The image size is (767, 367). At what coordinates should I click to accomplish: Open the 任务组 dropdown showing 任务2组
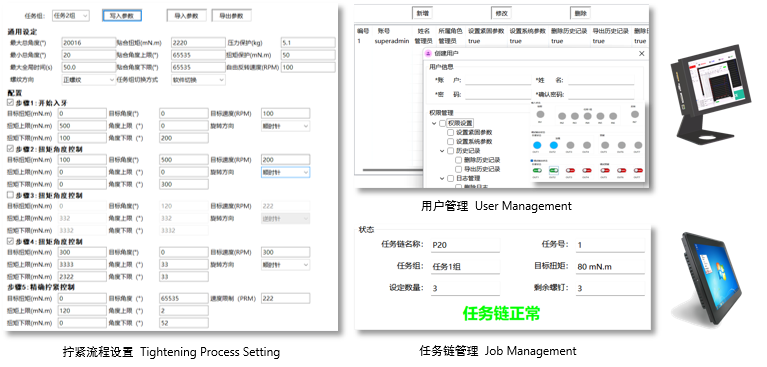pyautogui.click(x=70, y=16)
